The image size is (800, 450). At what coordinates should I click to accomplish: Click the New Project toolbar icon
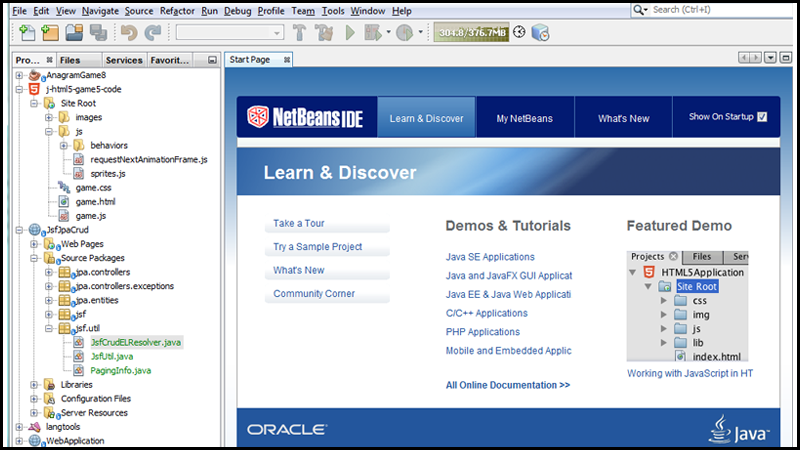click(50, 33)
